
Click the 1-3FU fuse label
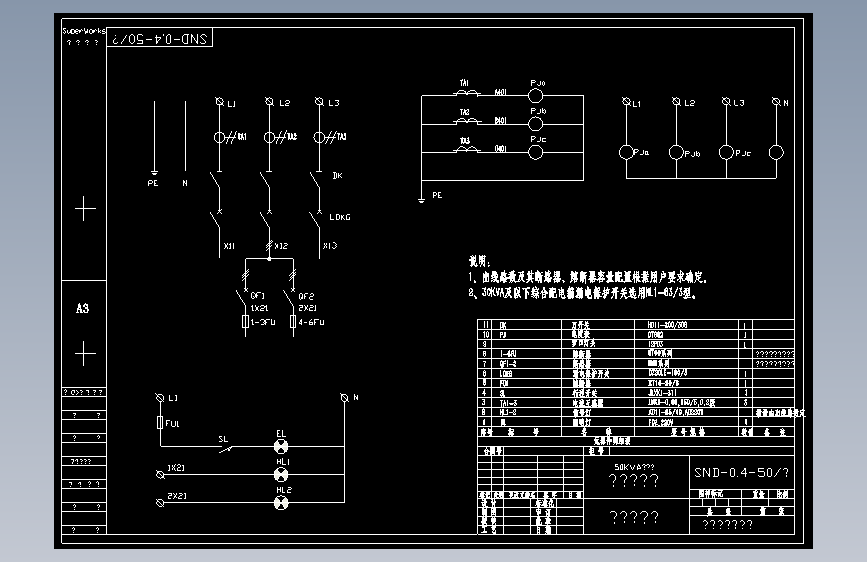[x=263, y=322]
